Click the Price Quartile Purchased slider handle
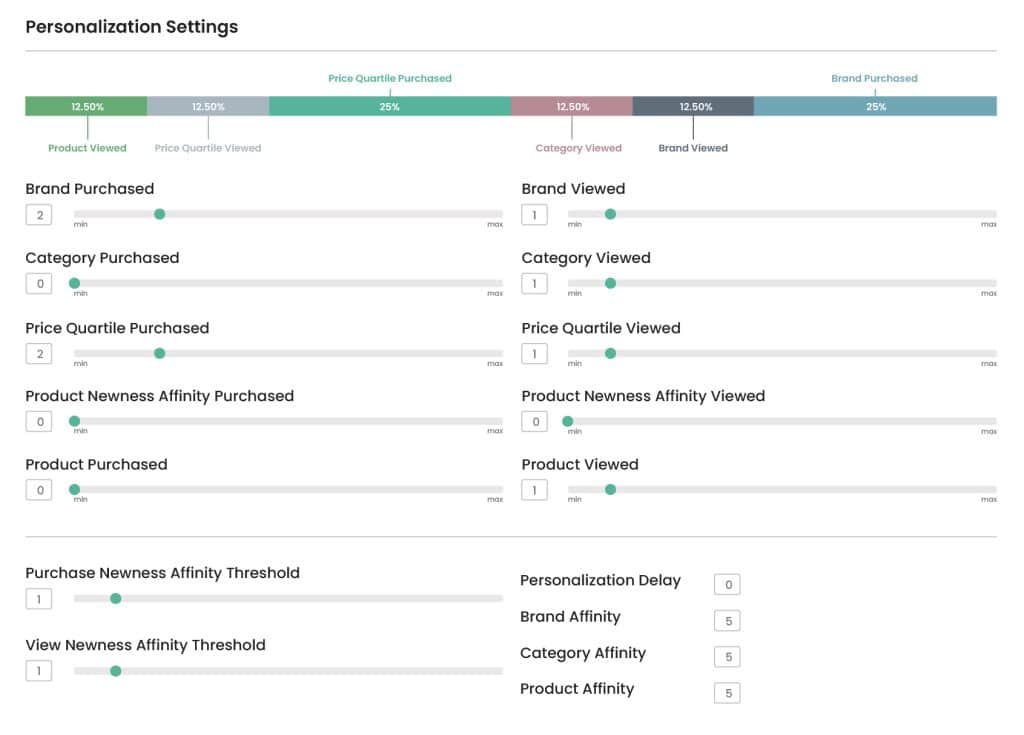Screen dimensions: 1024x735 tap(159, 353)
